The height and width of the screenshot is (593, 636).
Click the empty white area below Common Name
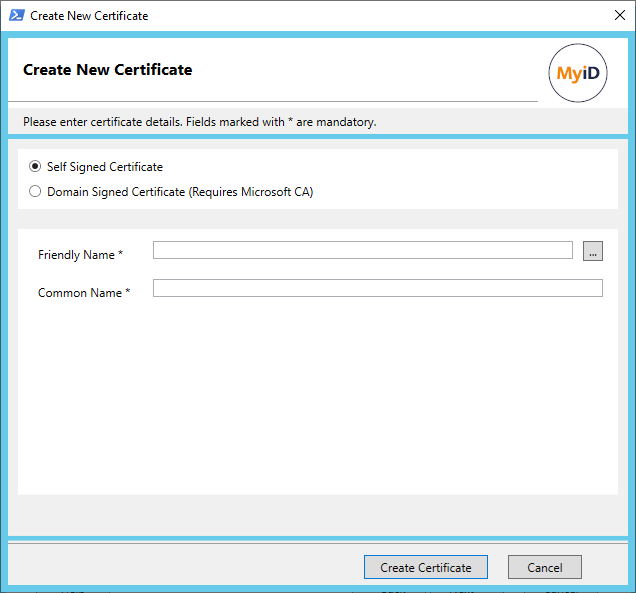pyautogui.click(x=317, y=400)
